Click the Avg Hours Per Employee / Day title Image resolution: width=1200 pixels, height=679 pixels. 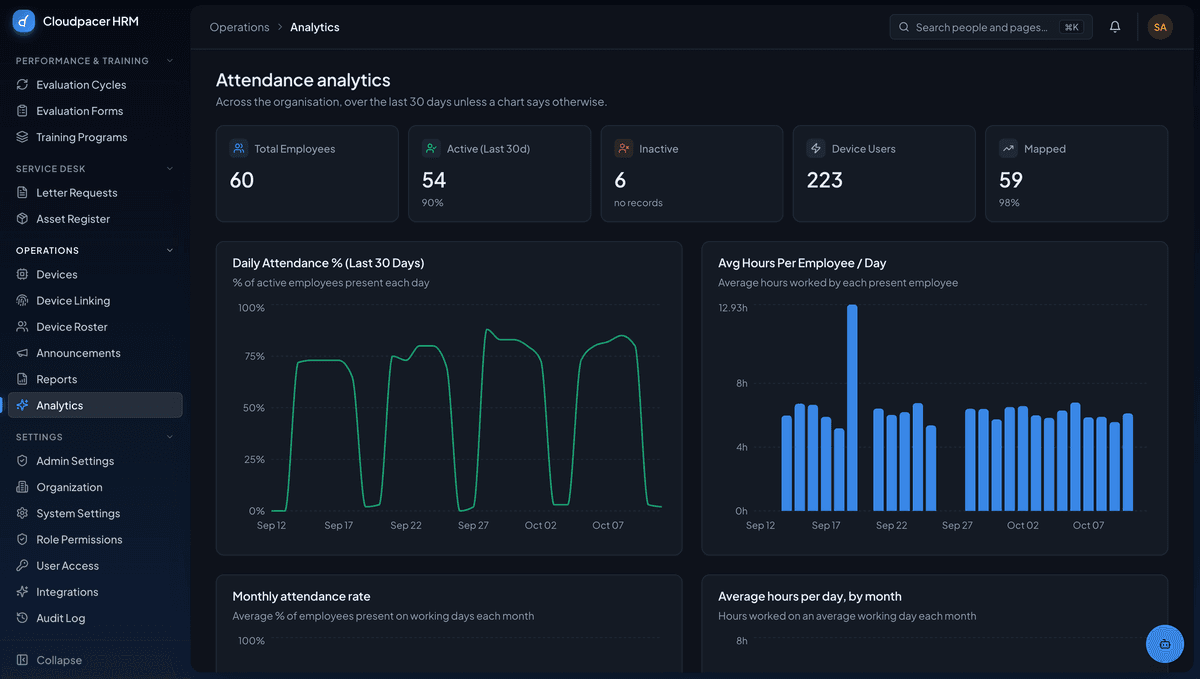pos(802,263)
